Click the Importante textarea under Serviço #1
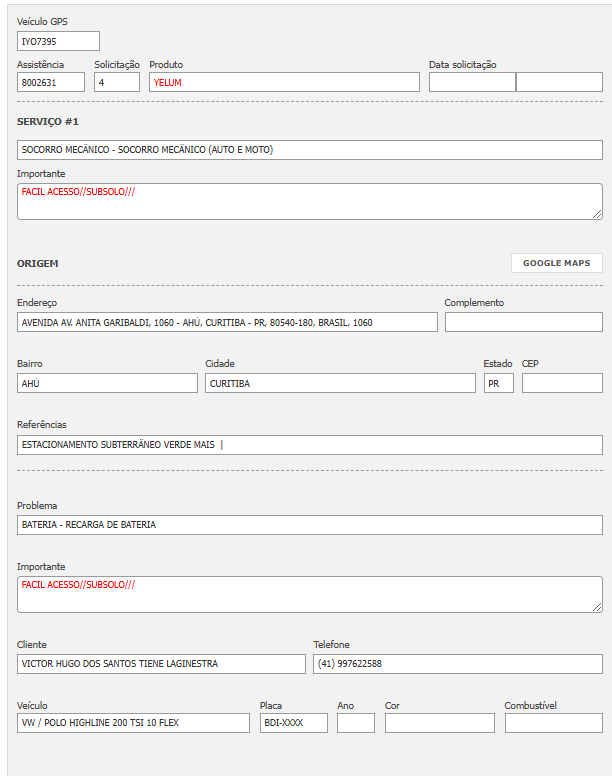 (310, 201)
